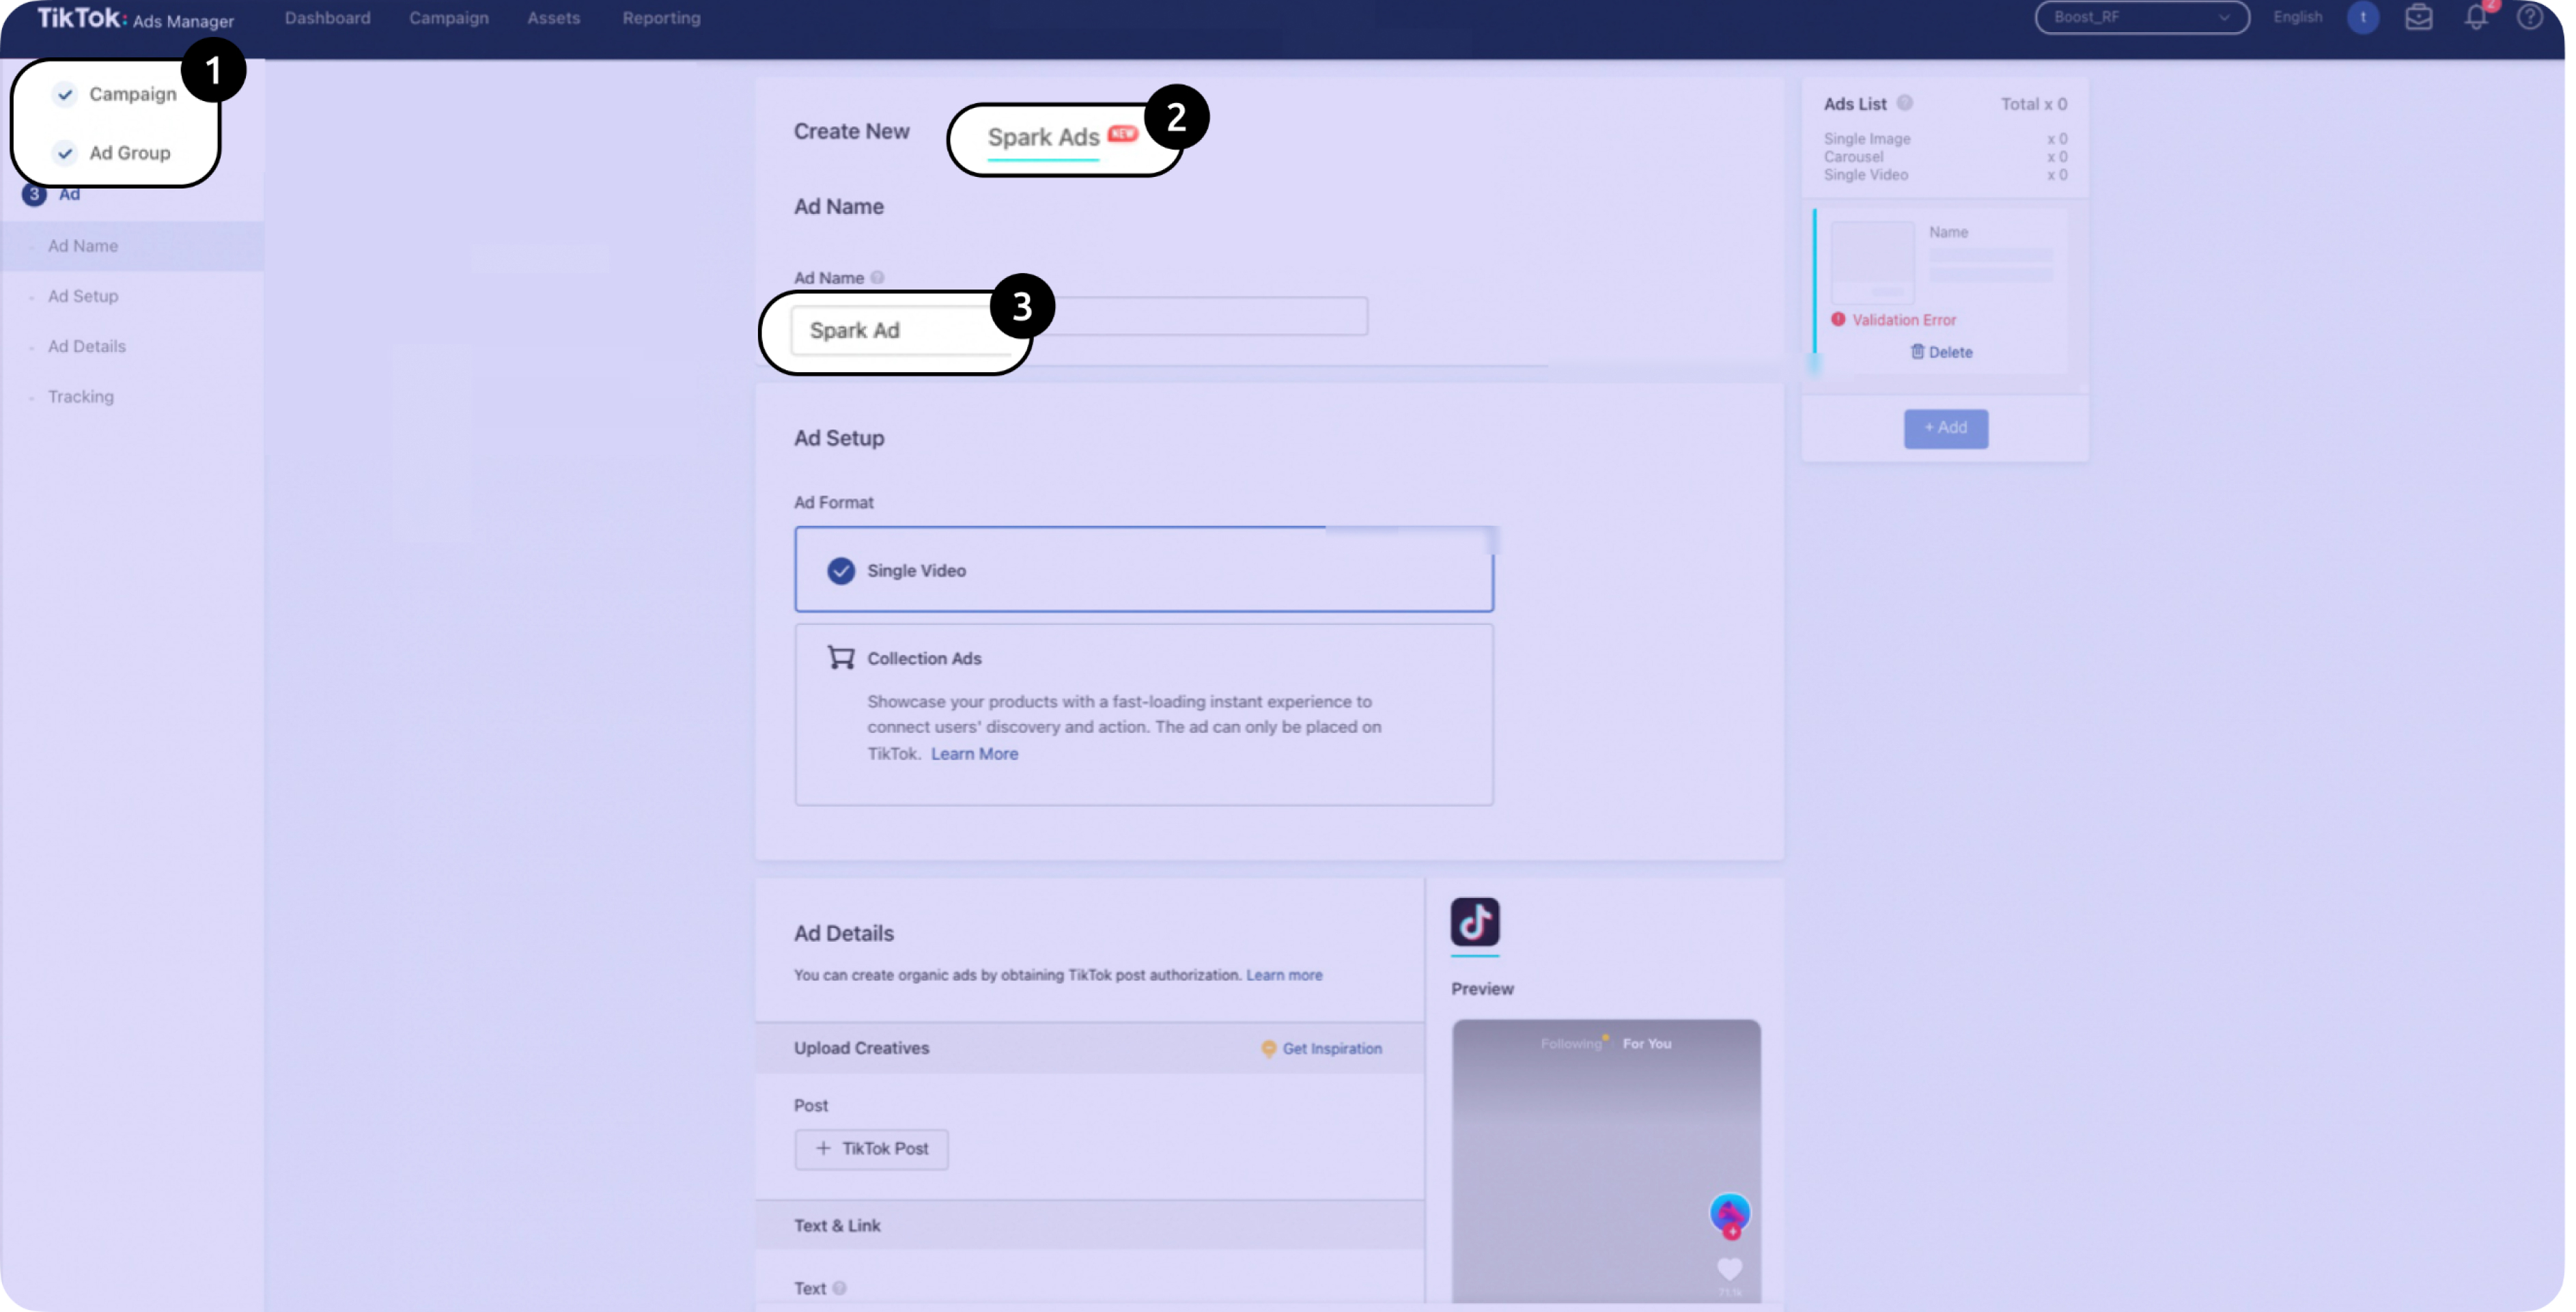Click the preview video thumbnail
Image resolution: width=2576 pixels, height=1312 pixels.
coord(1605,1160)
